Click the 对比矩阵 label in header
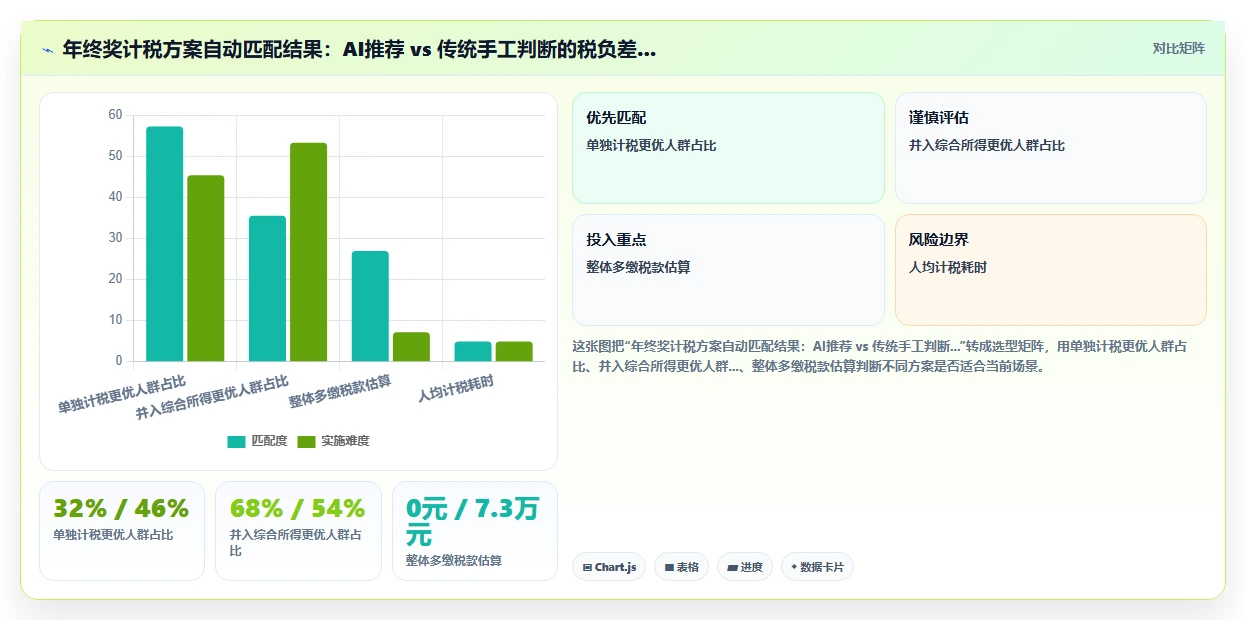 click(x=1179, y=48)
